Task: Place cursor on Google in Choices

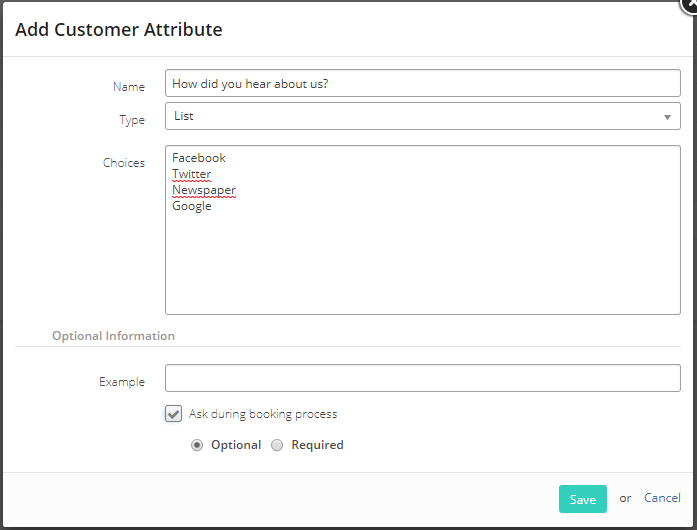Action: pyautogui.click(x=192, y=206)
